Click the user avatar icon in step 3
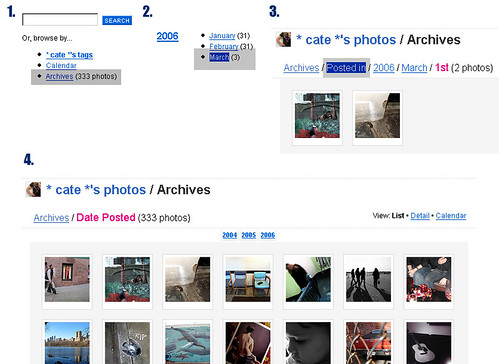The width and height of the screenshot is (499, 364). (283, 40)
